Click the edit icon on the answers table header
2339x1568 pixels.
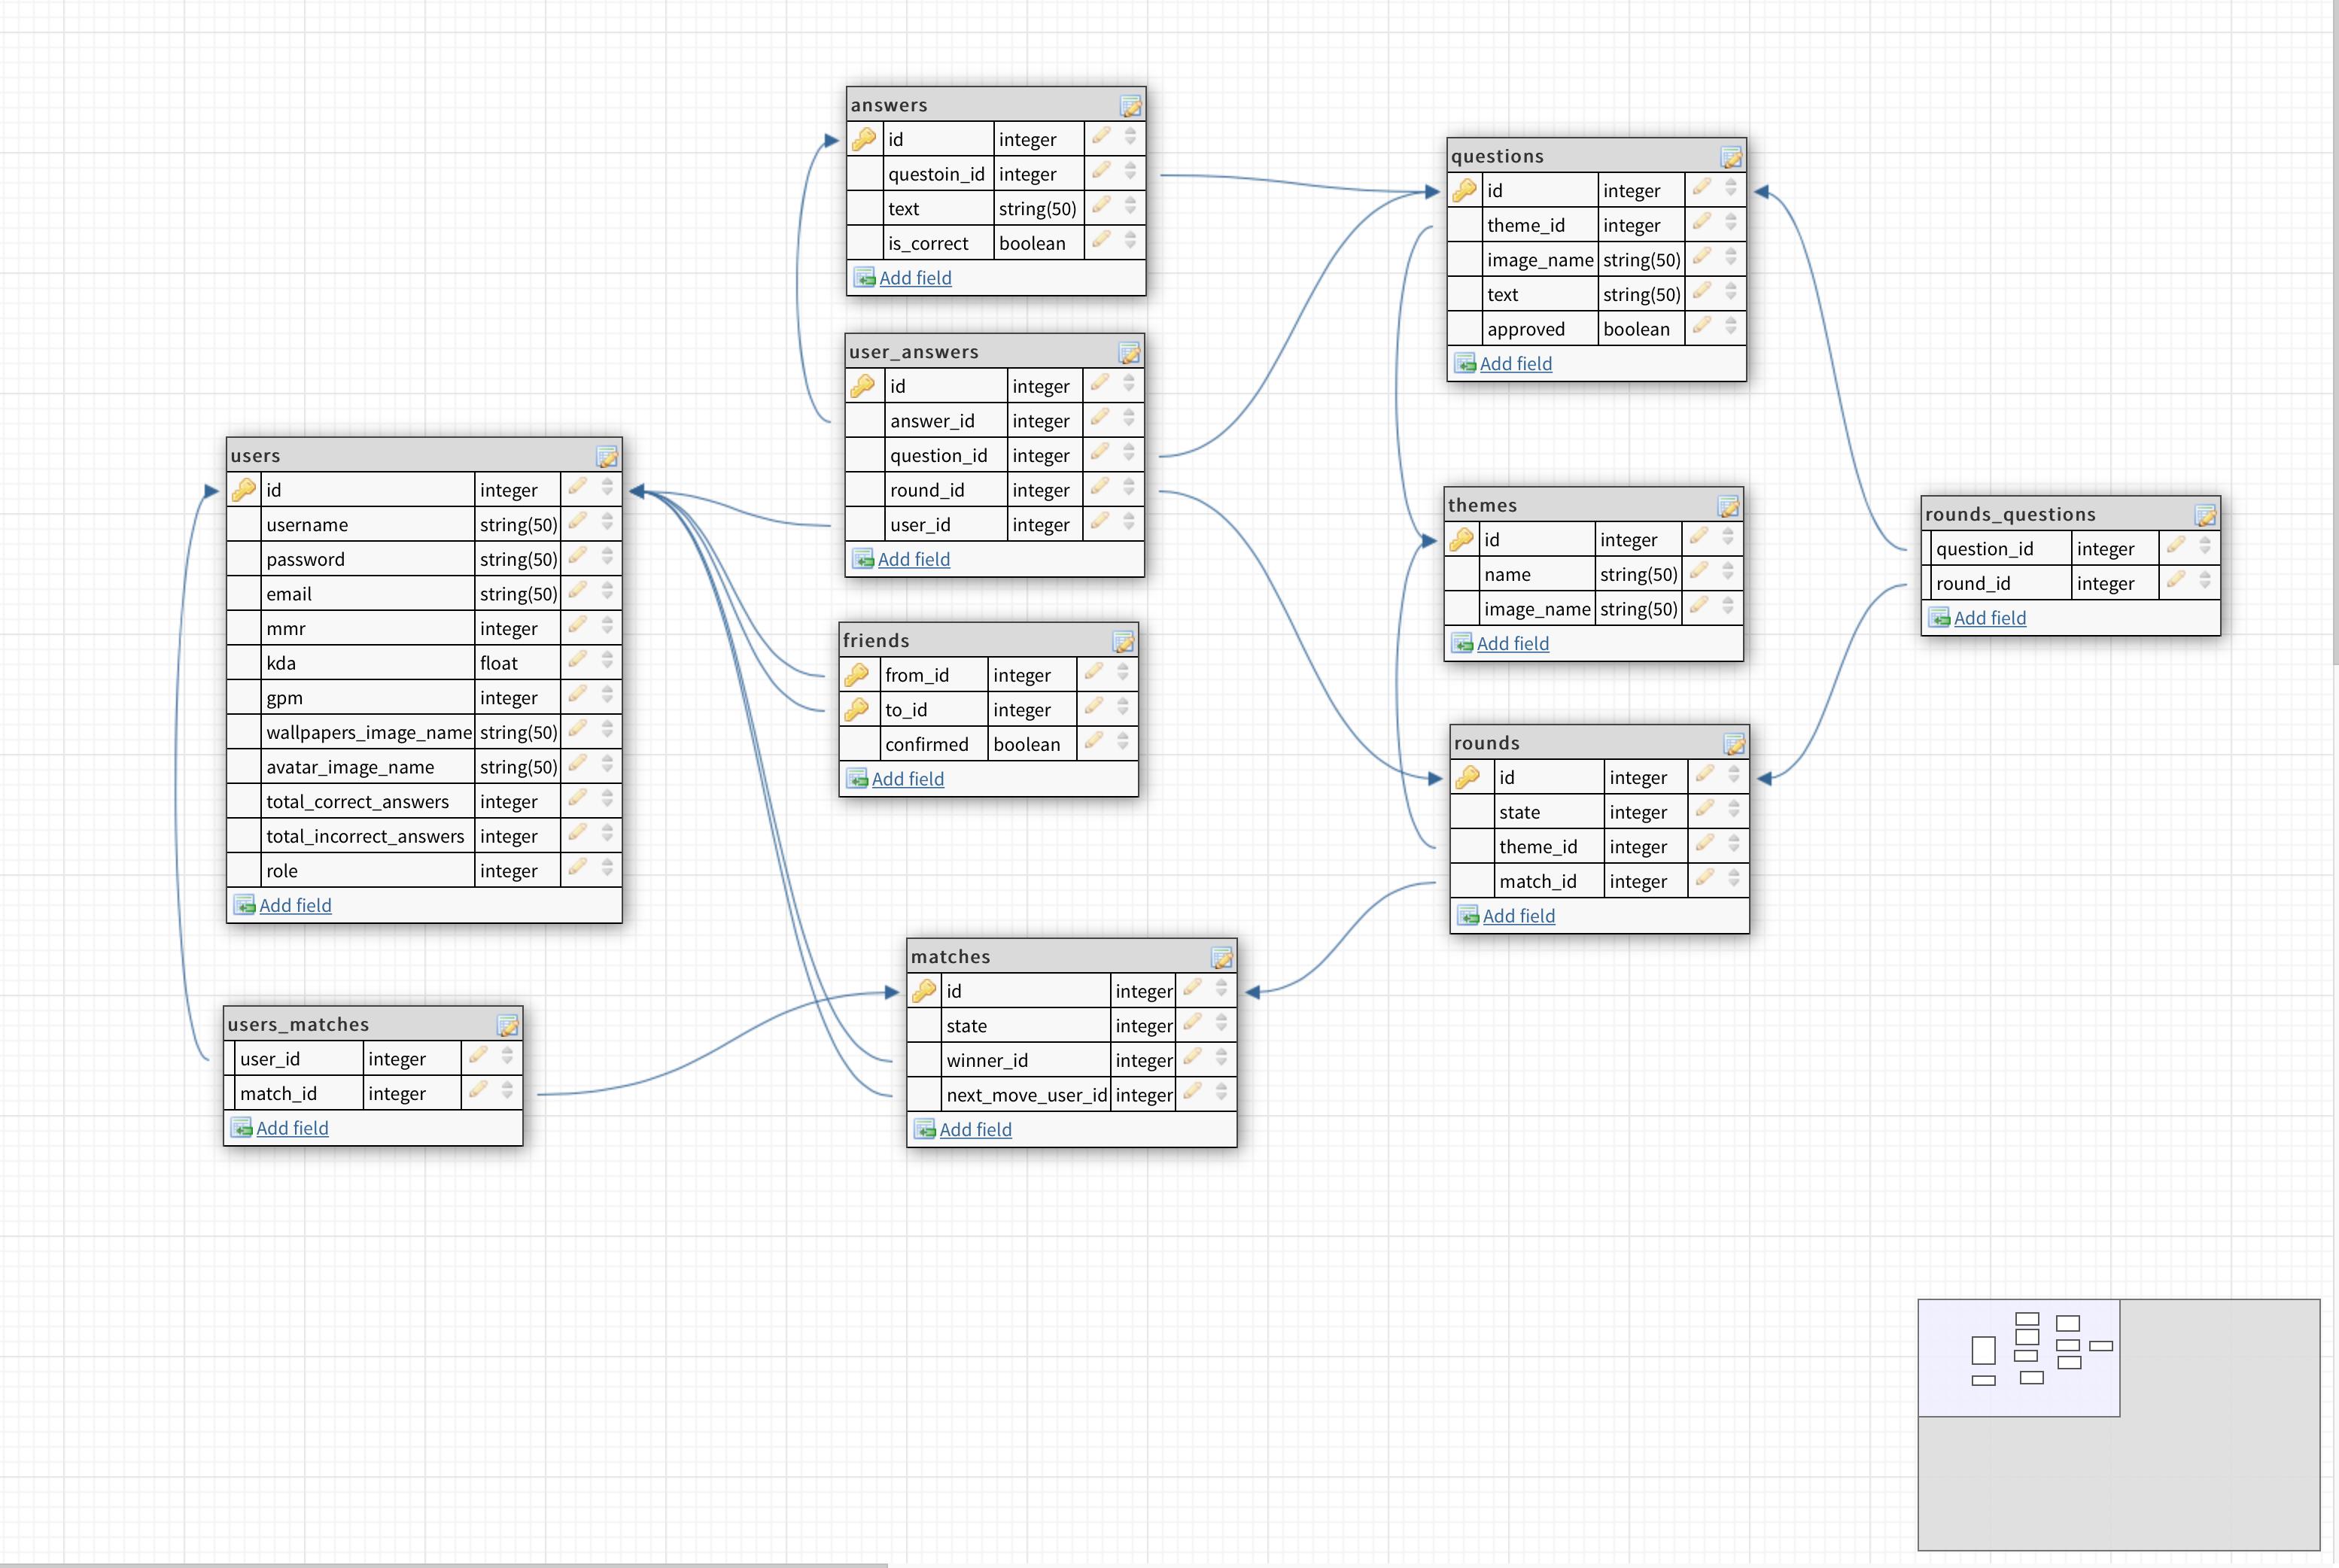tap(1130, 106)
